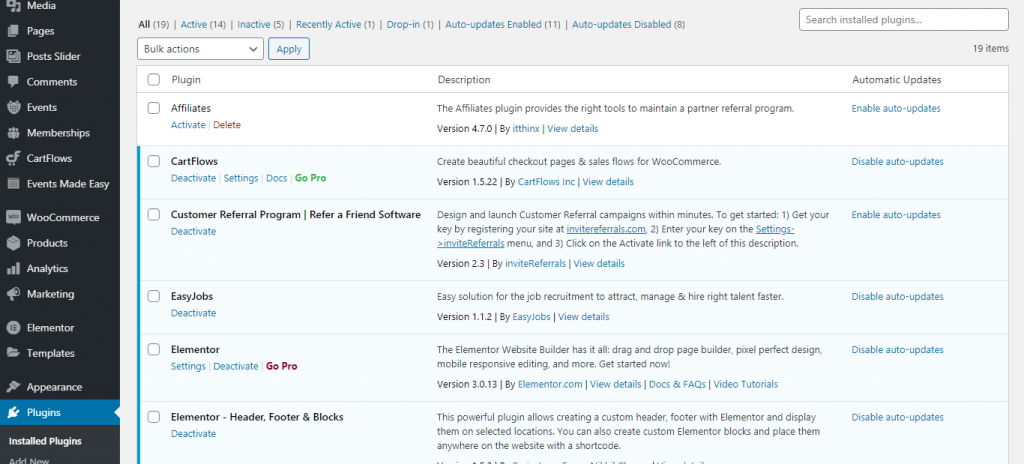Delete the Affiliates plugin
The height and width of the screenshot is (464, 1024).
pyautogui.click(x=227, y=125)
